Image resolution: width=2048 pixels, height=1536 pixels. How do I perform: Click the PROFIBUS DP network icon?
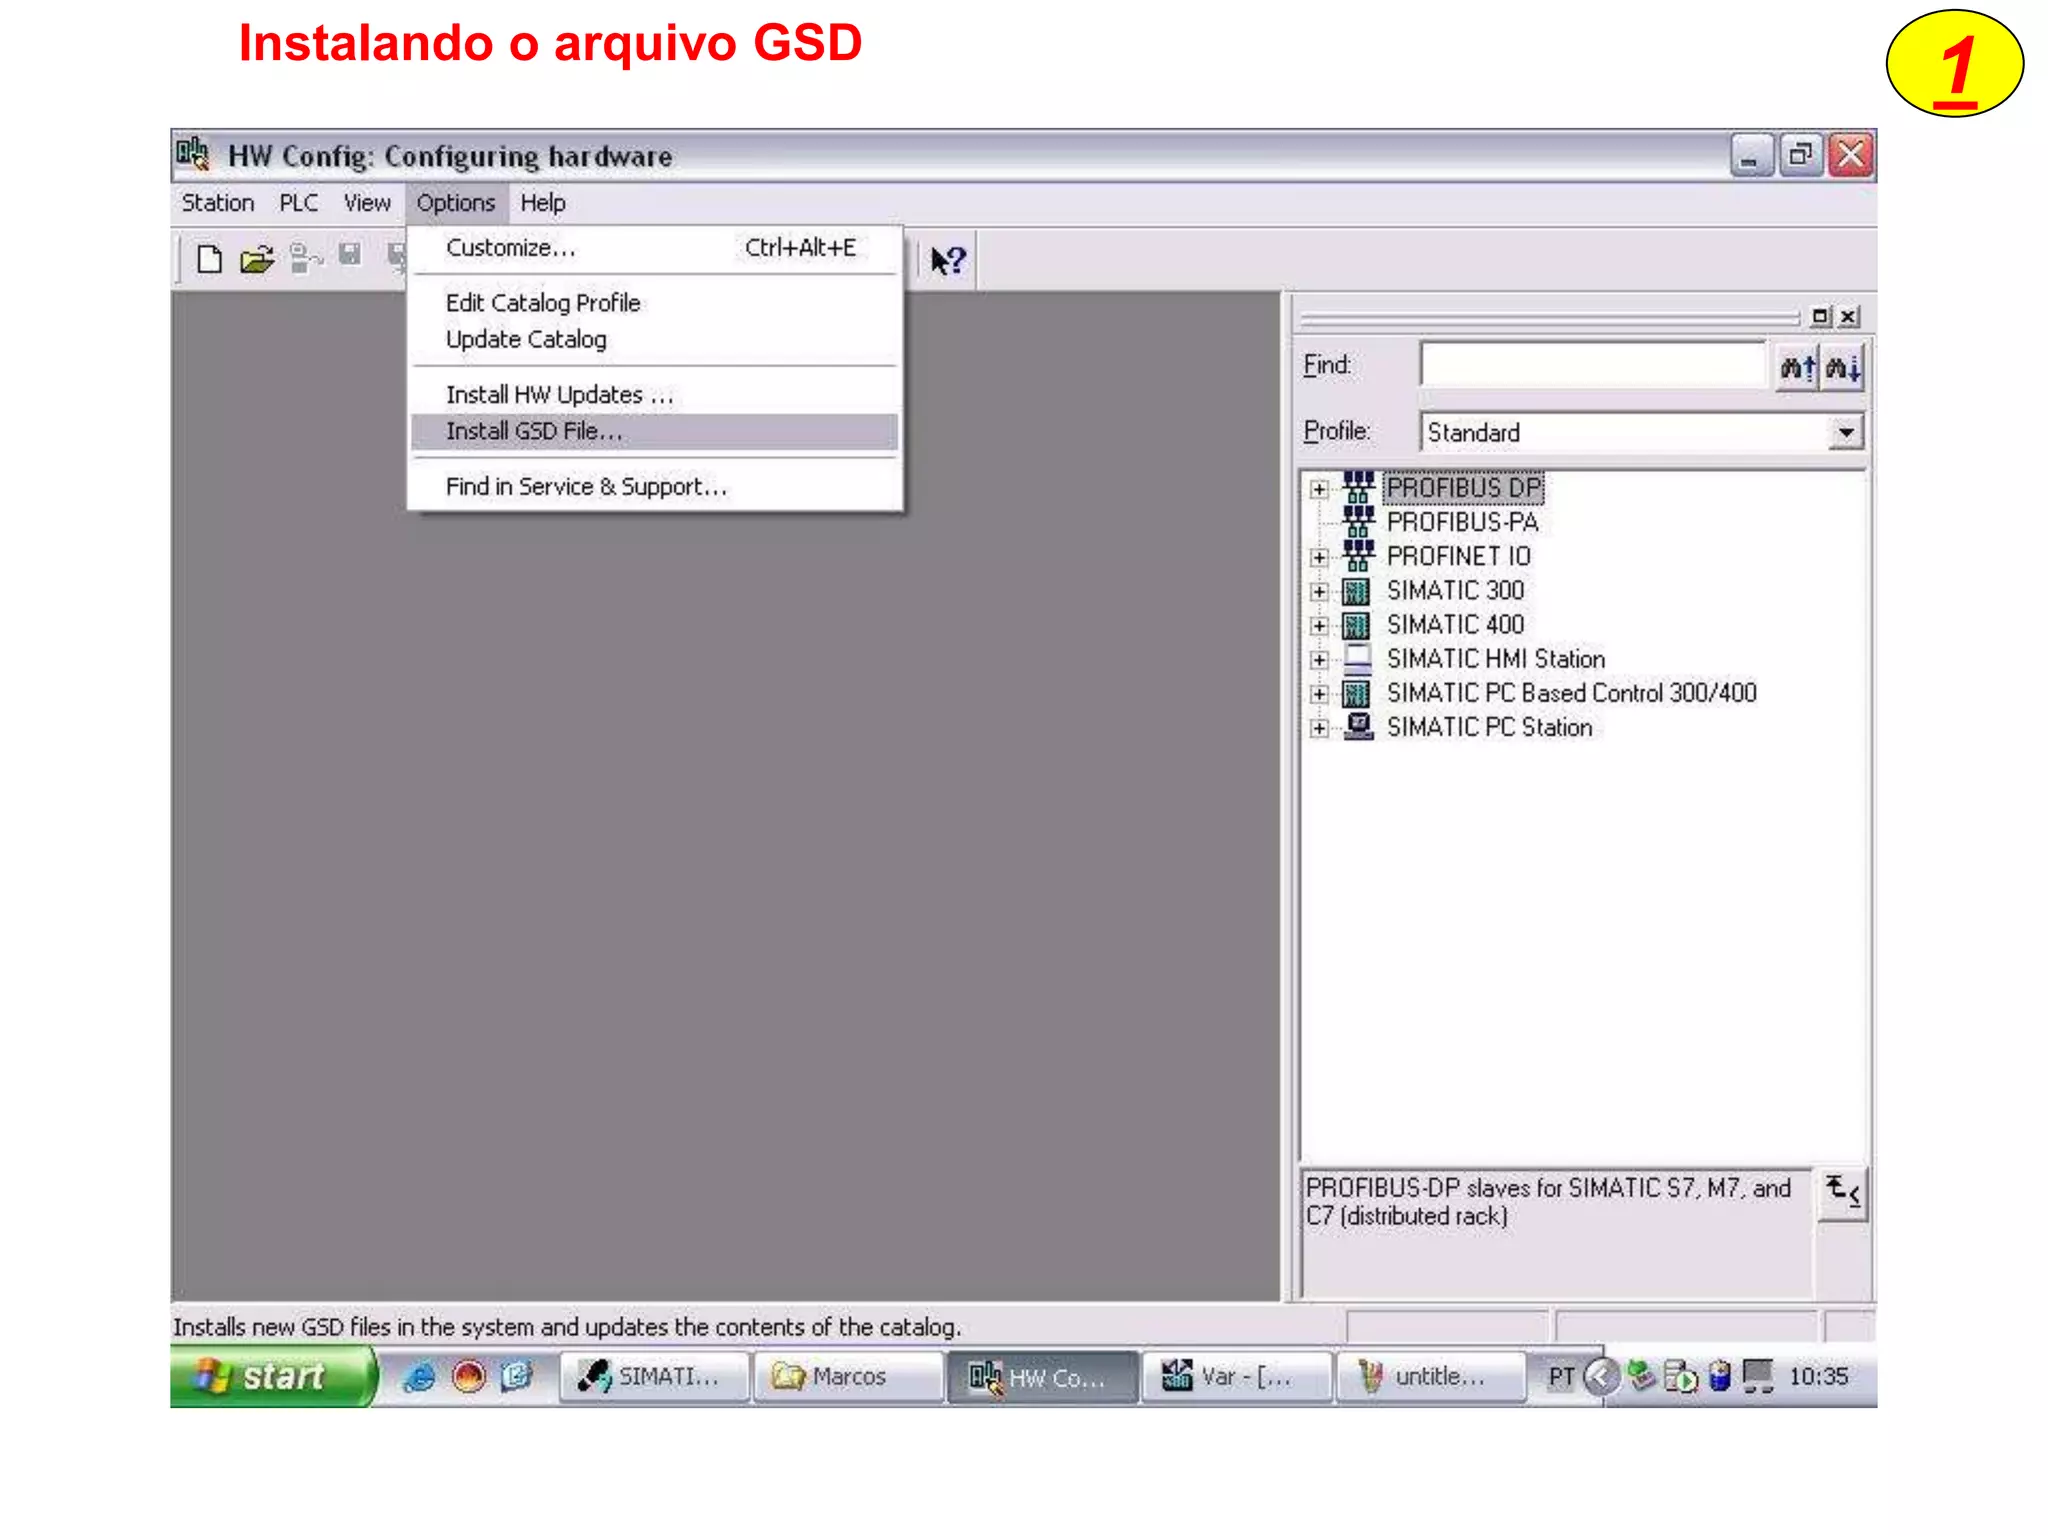click(x=1358, y=487)
